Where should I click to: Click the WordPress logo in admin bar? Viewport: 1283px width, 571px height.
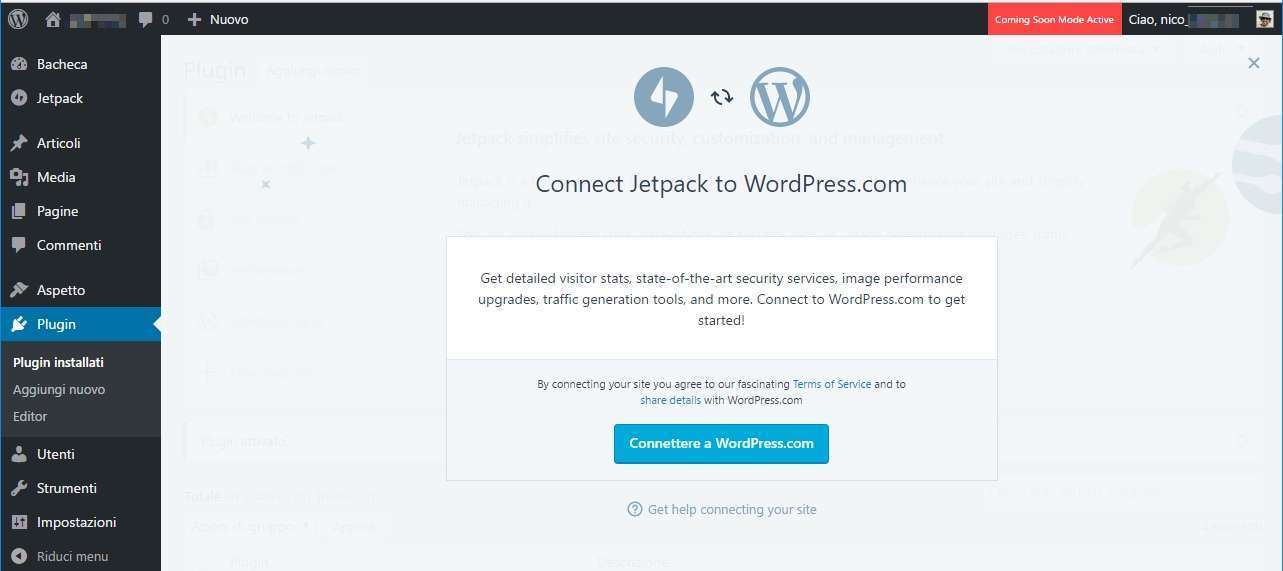coord(18,19)
